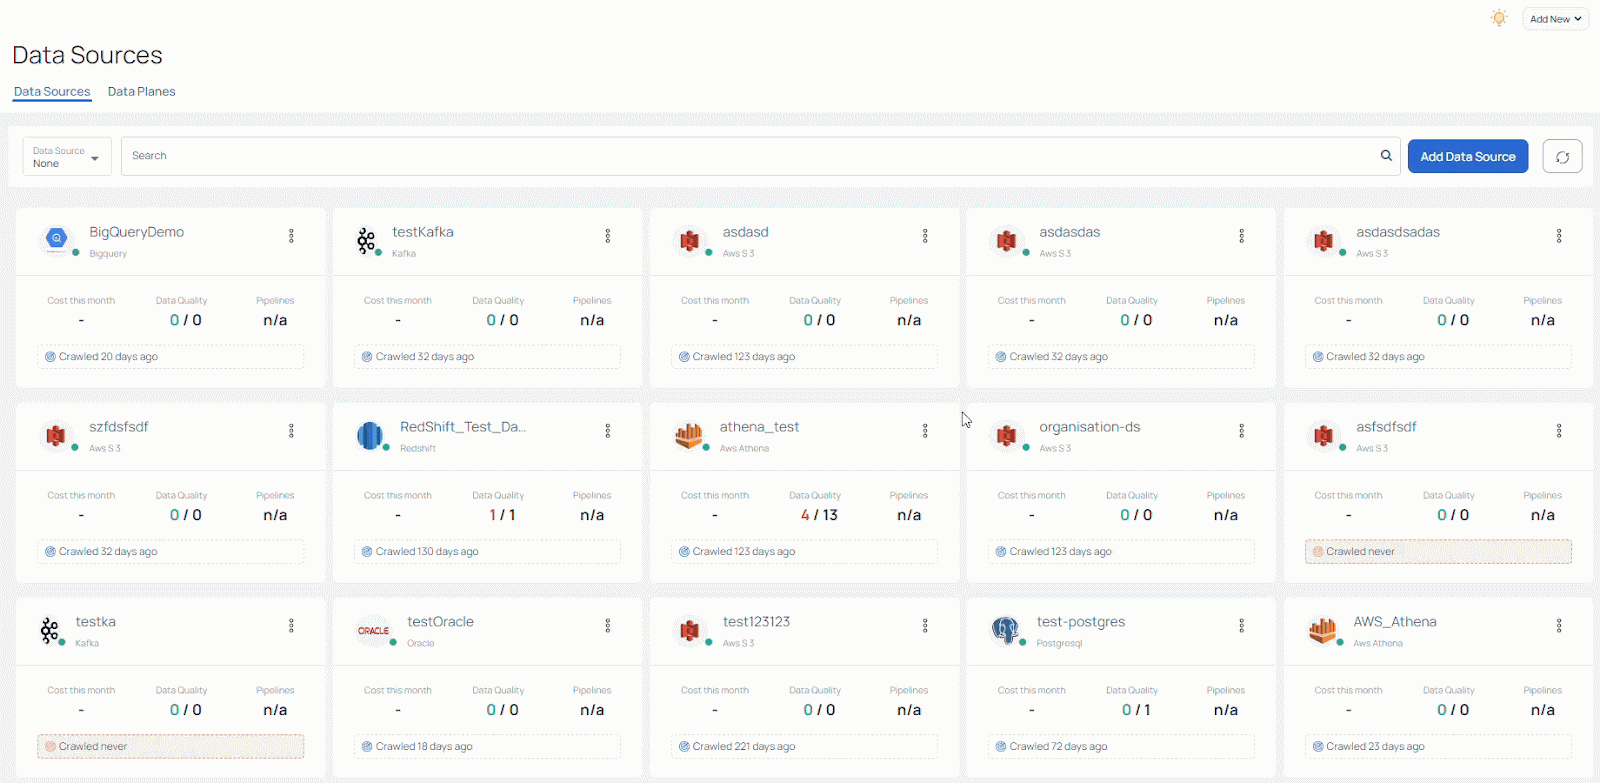Open the kebab menu on testKafka card

tap(607, 236)
